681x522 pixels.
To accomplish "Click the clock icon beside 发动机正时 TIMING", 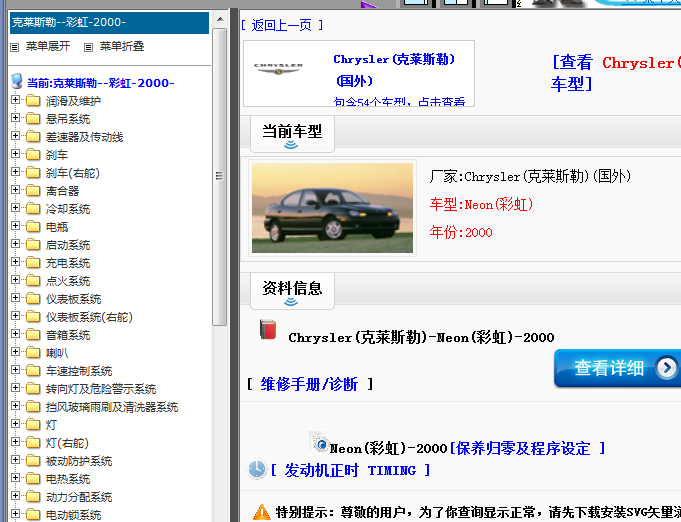I will click(257, 469).
